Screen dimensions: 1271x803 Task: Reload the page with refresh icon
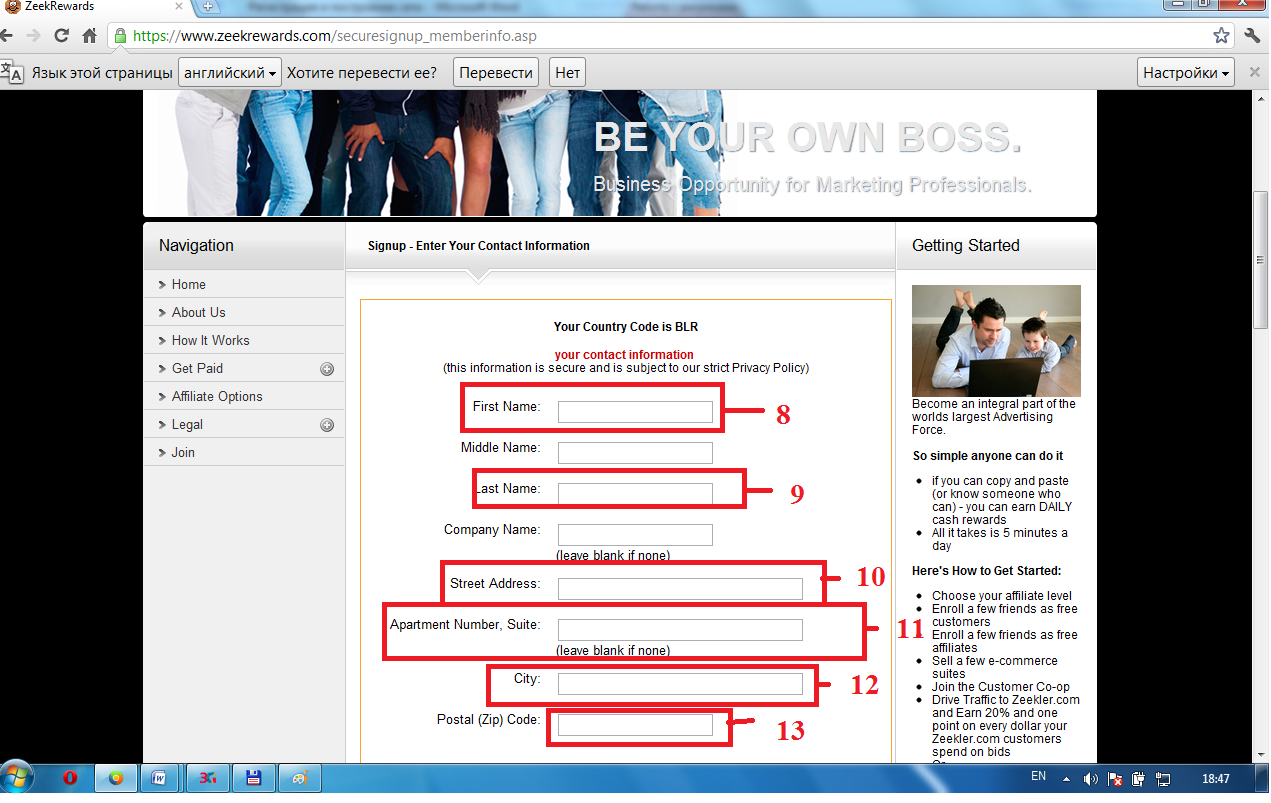62,36
